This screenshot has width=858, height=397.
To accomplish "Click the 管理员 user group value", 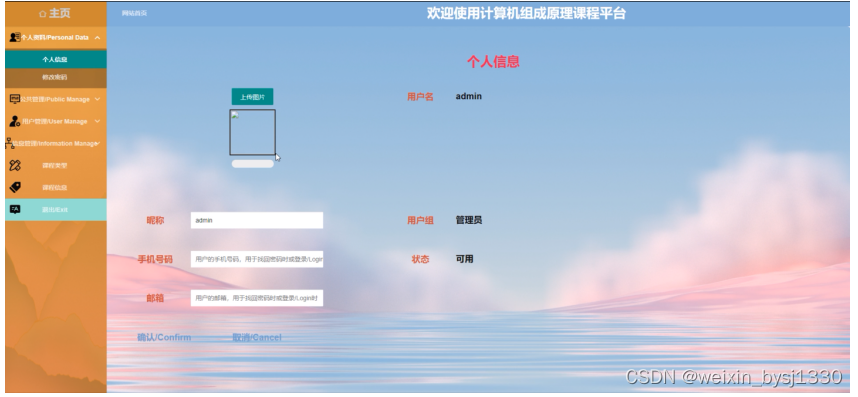I will [x=468, y=220].
